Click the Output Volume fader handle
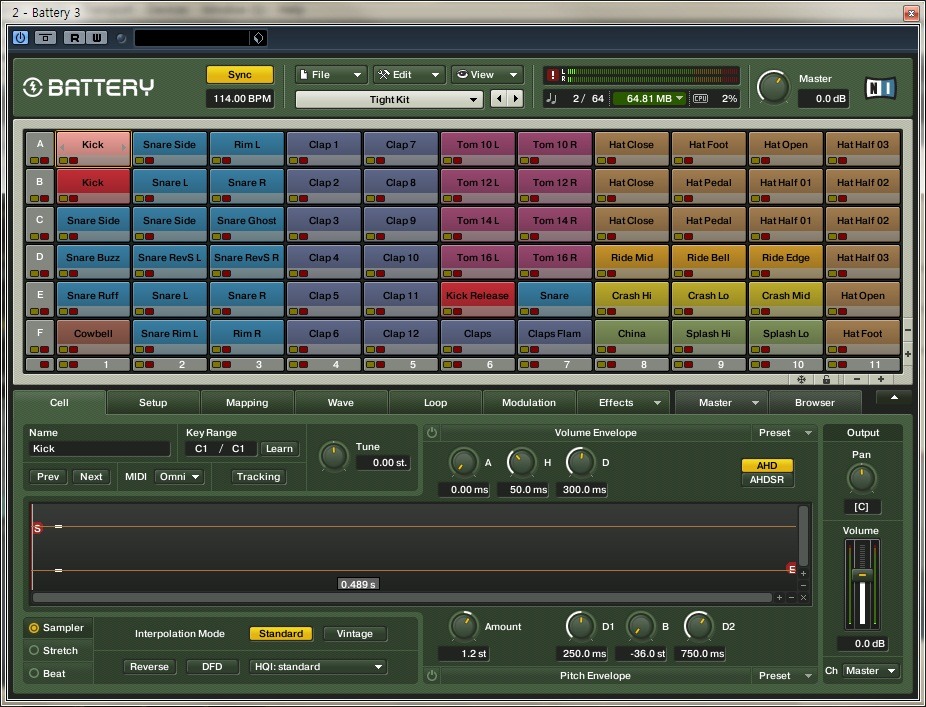Screen dimensions: 926x707 pyautogui.click(x=862, y=574)
